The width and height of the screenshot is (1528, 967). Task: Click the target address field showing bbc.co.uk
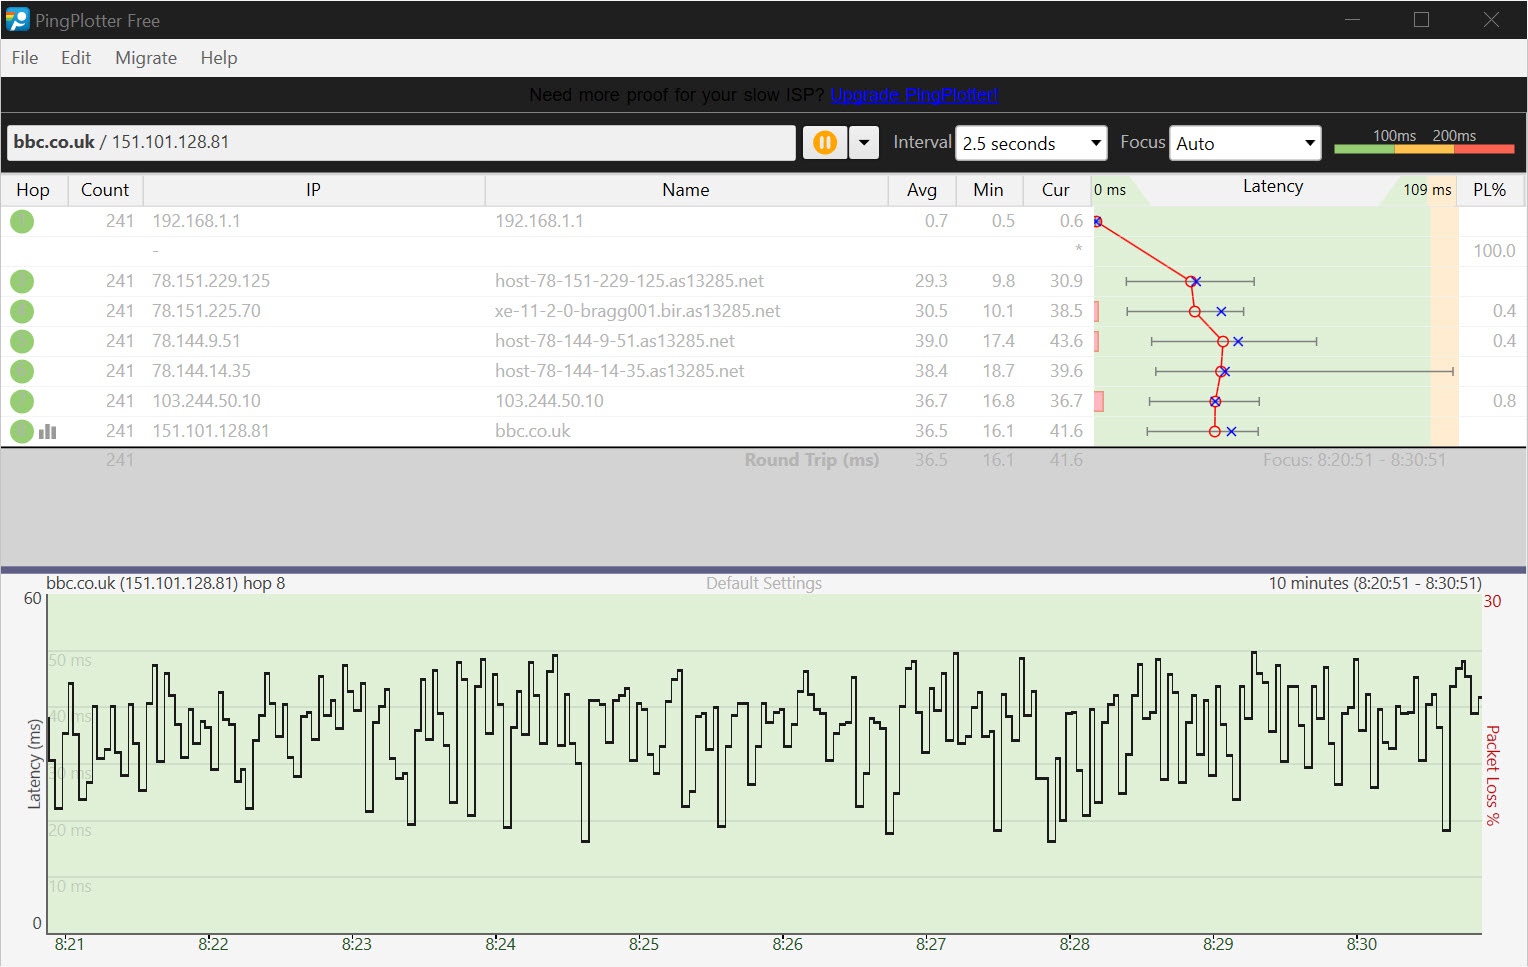[400, 142]
